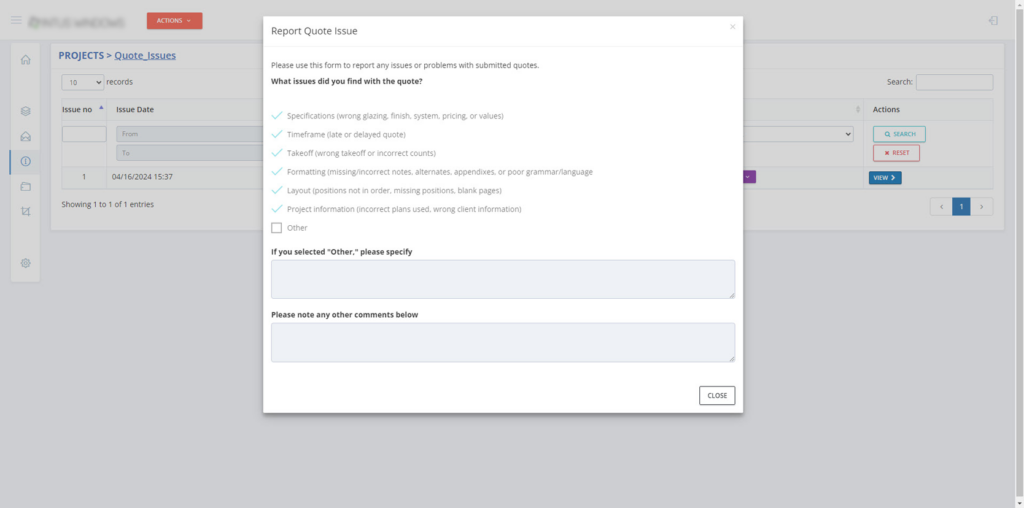1024x508 pixels.
Task: Toggle the Timeframe issue checkmark
Action: (277, 134)
